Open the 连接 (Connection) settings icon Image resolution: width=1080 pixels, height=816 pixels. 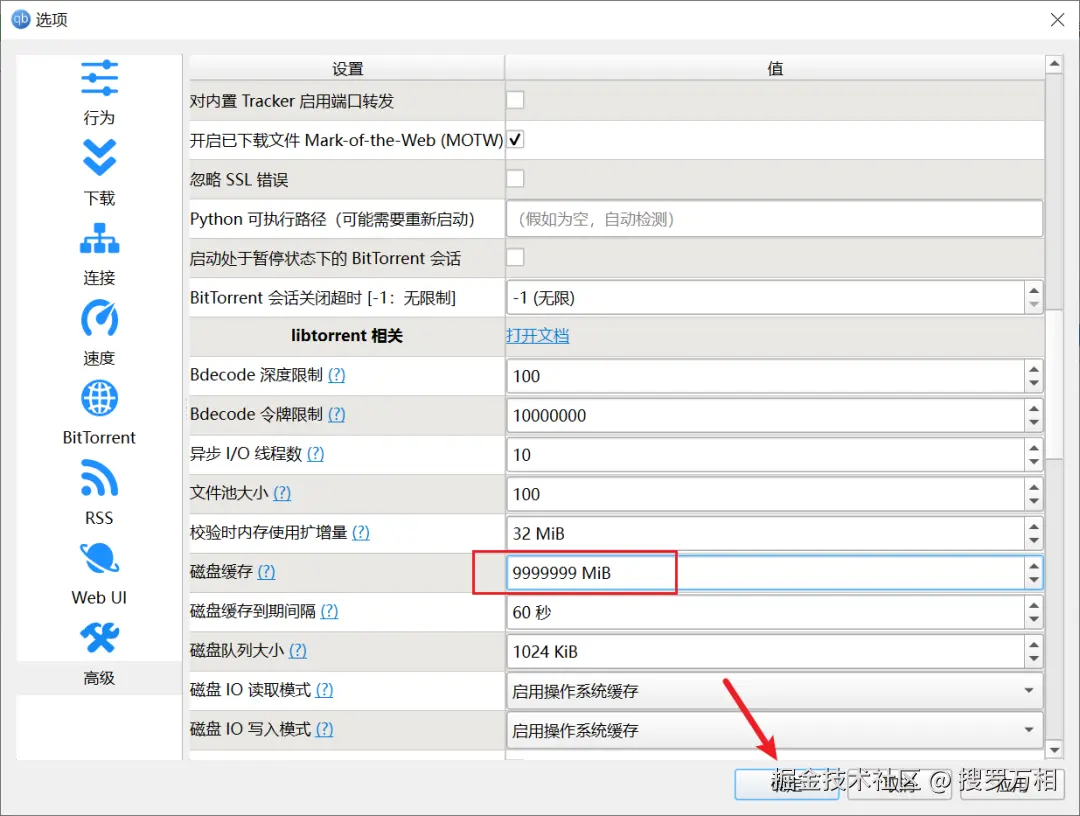coord(99,238)
